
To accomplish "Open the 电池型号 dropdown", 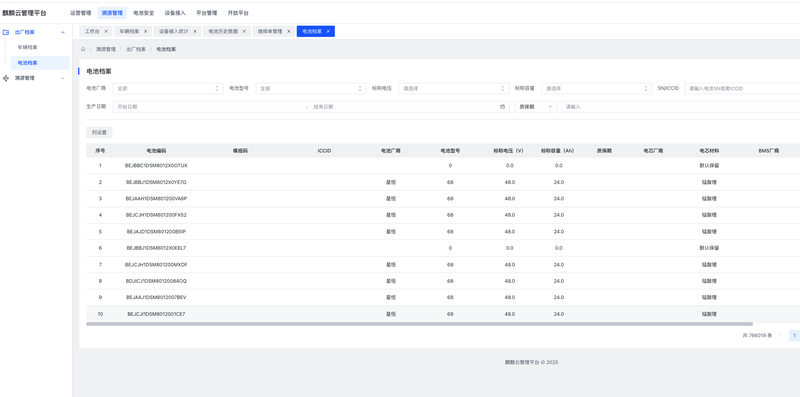I will 311,88.
